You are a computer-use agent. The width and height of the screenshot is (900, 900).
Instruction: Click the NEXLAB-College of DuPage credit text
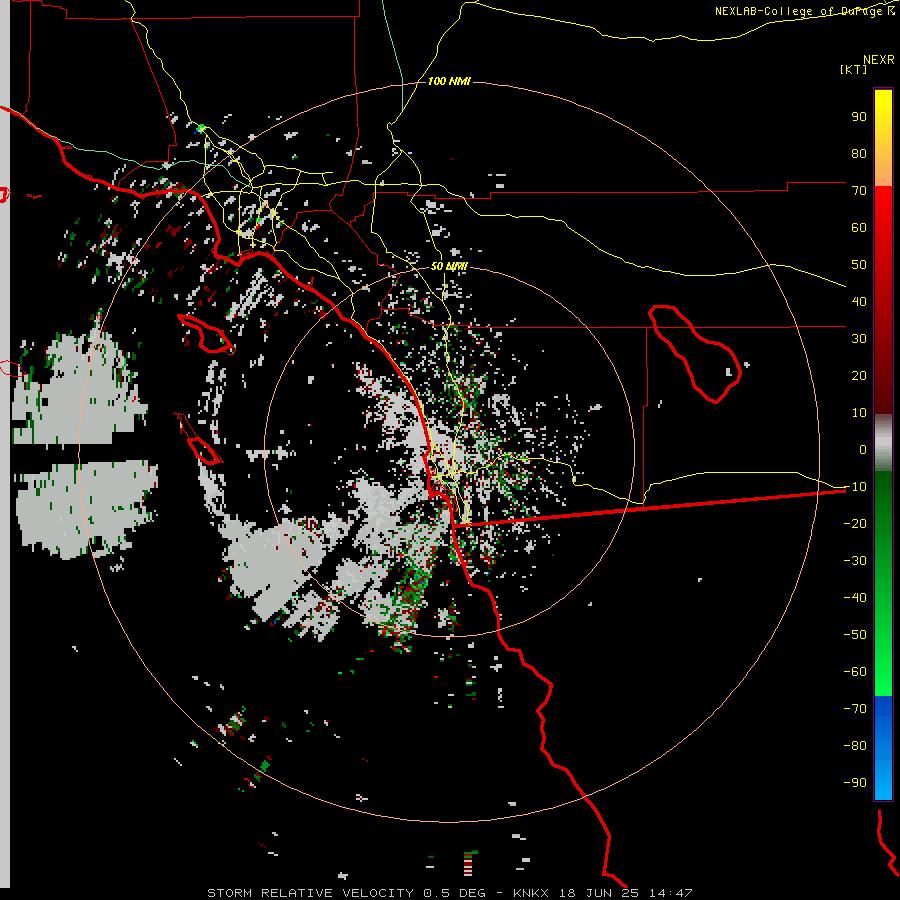(805, 11)
